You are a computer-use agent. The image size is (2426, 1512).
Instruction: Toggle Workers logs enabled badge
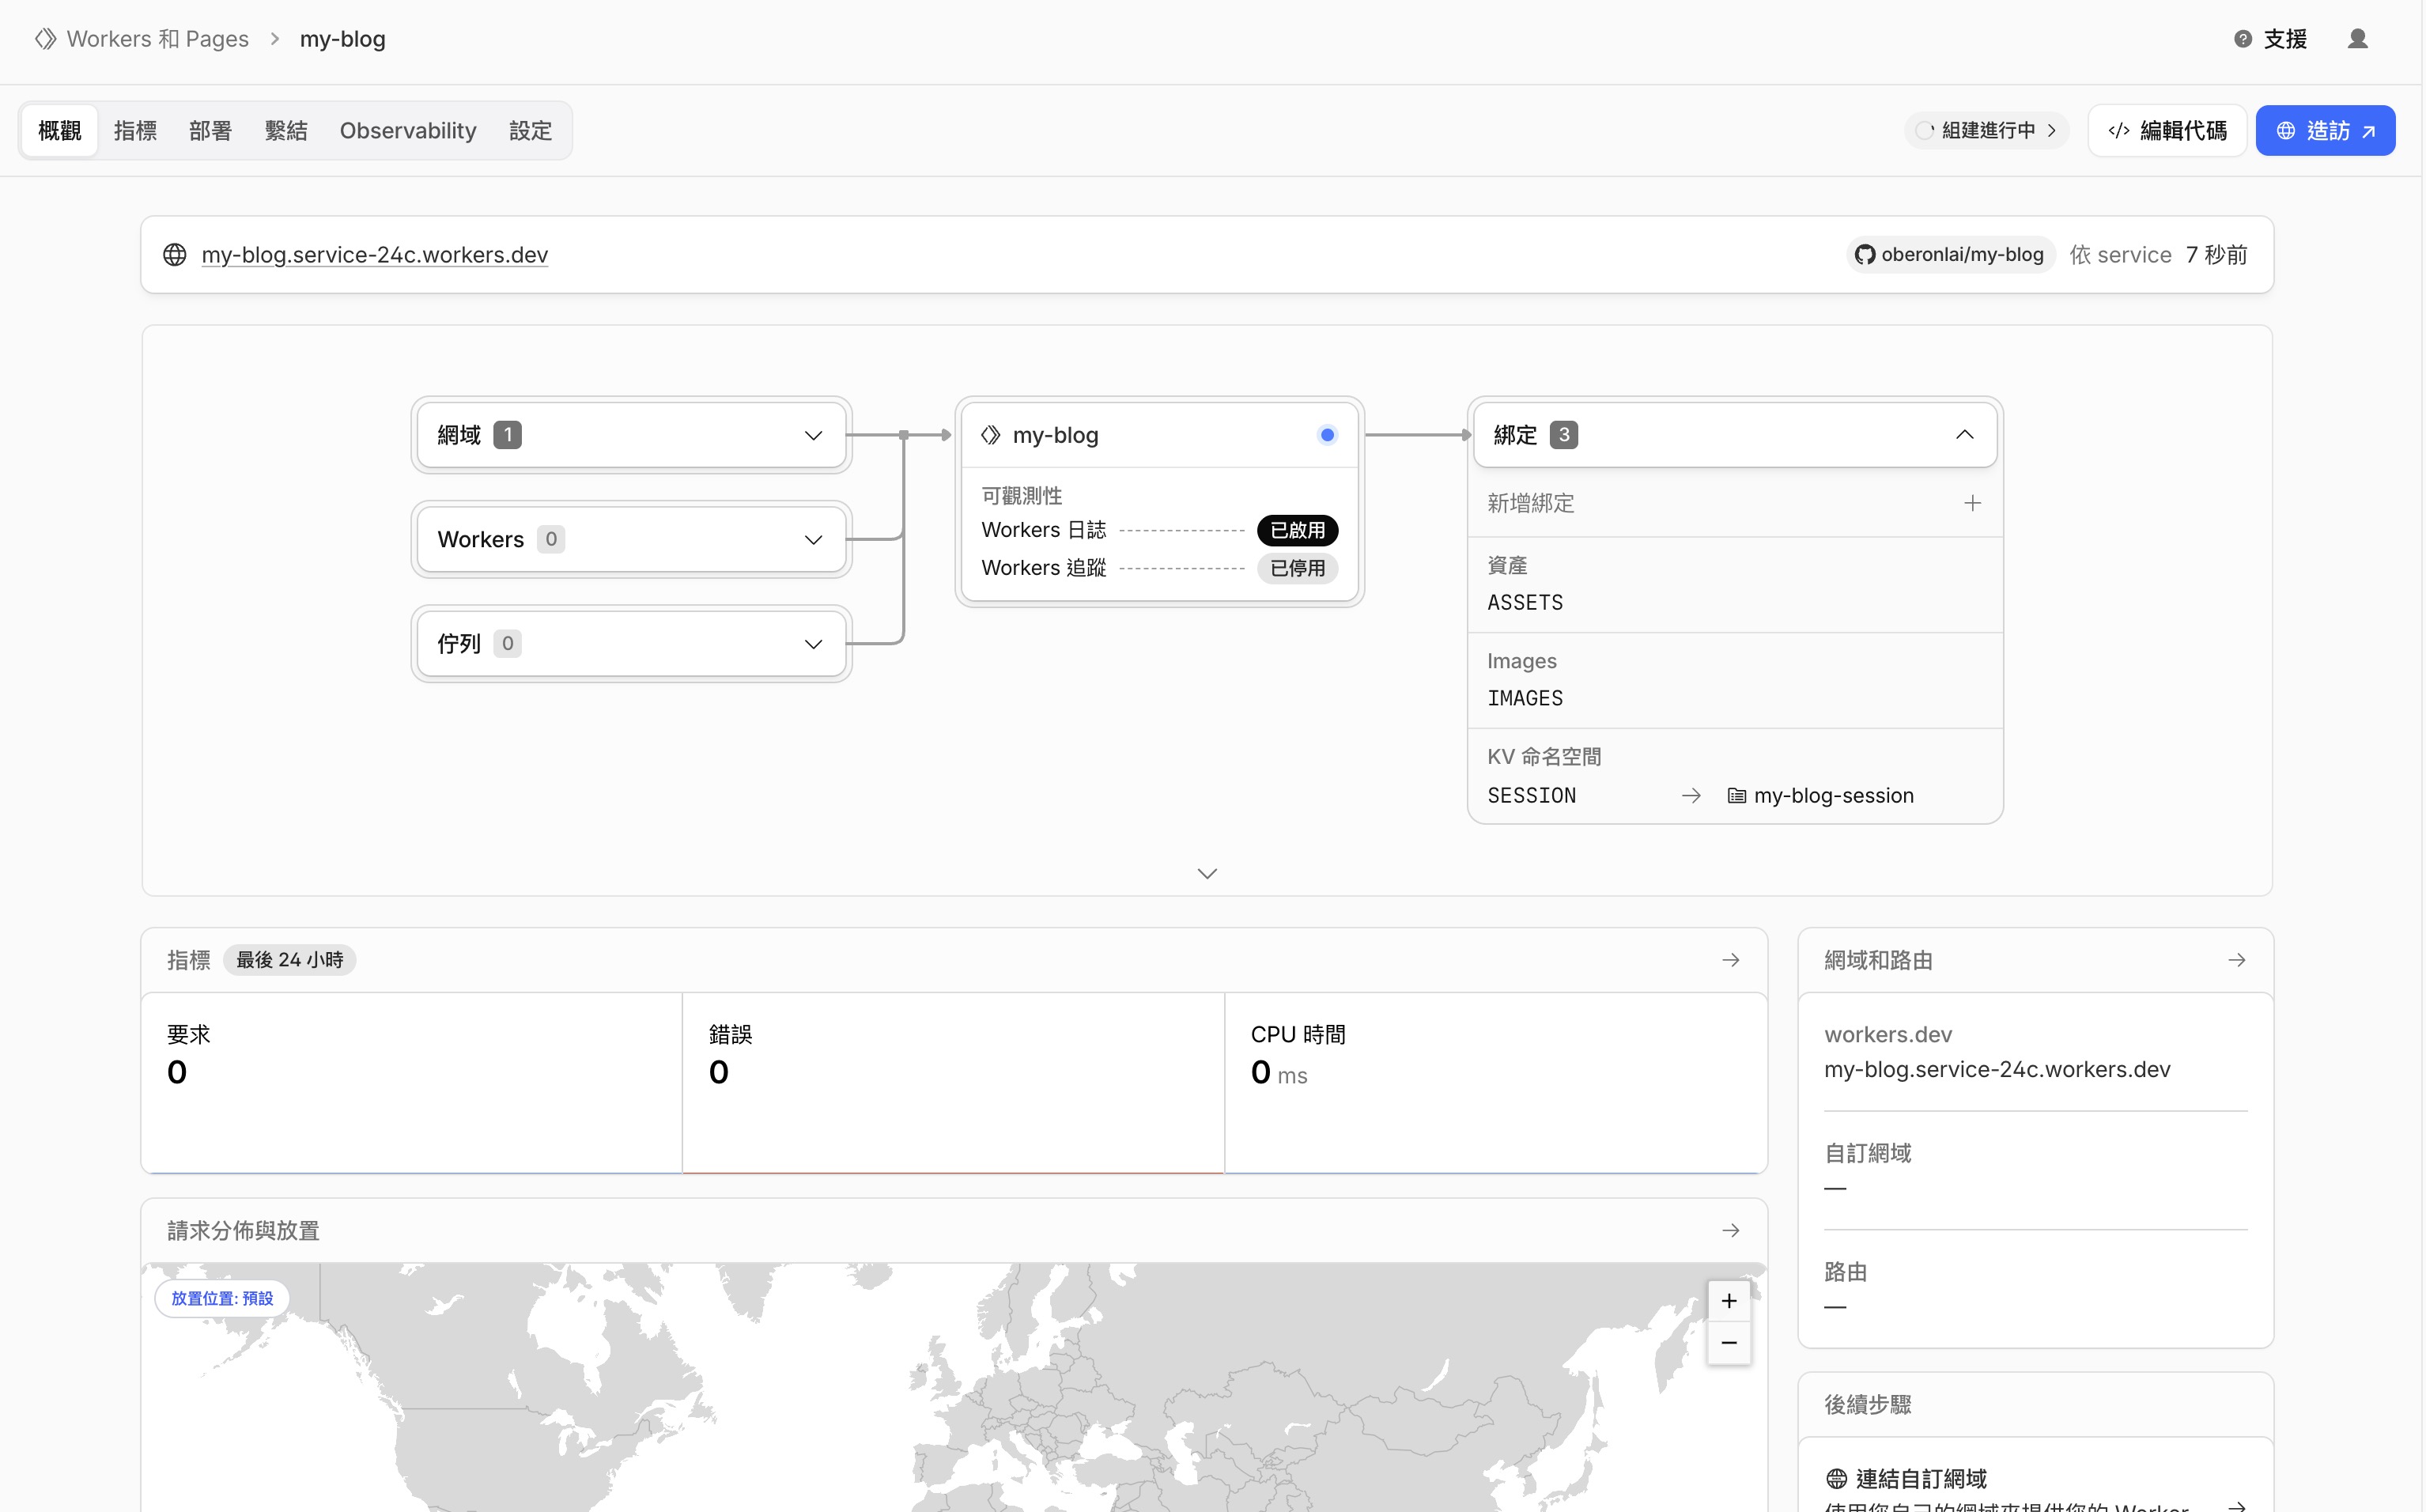(1297, 530)
